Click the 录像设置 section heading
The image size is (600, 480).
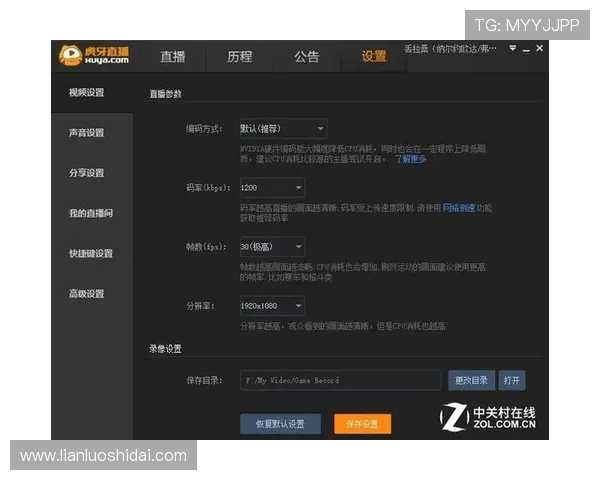[x=165, y=349]
